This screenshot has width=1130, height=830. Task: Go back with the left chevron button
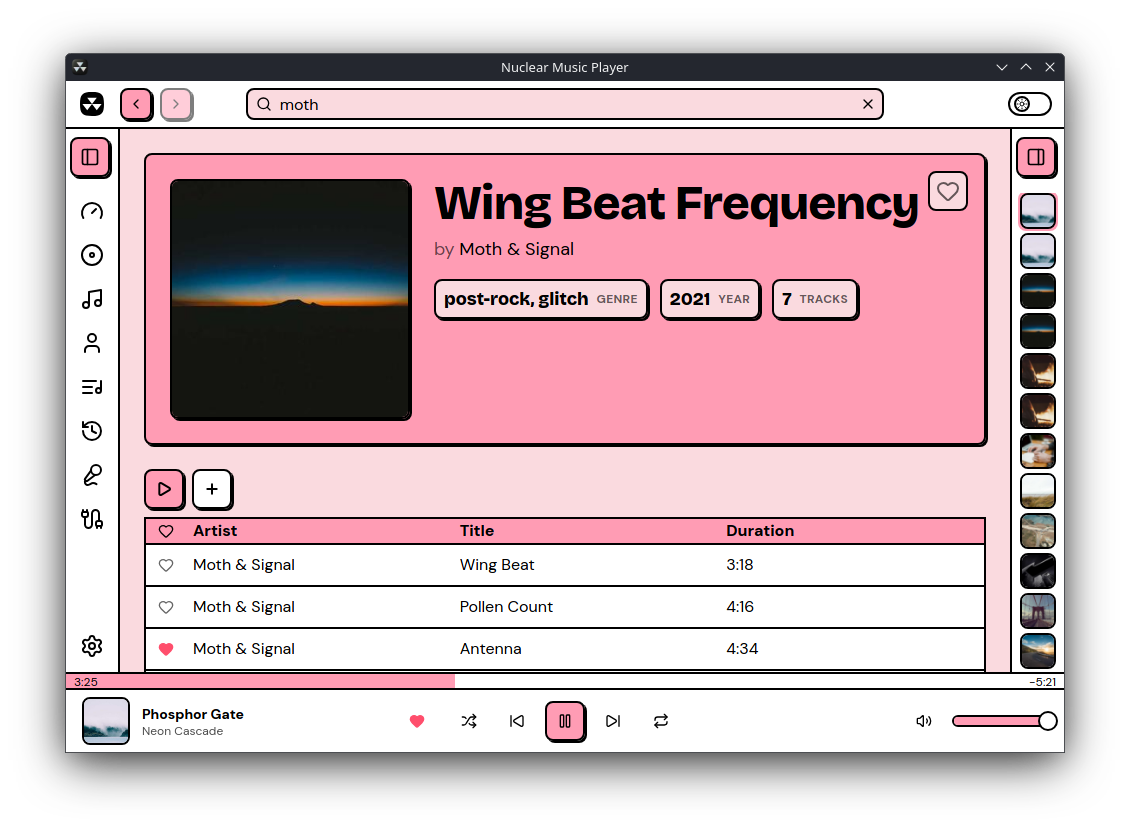tap(136, 104)
